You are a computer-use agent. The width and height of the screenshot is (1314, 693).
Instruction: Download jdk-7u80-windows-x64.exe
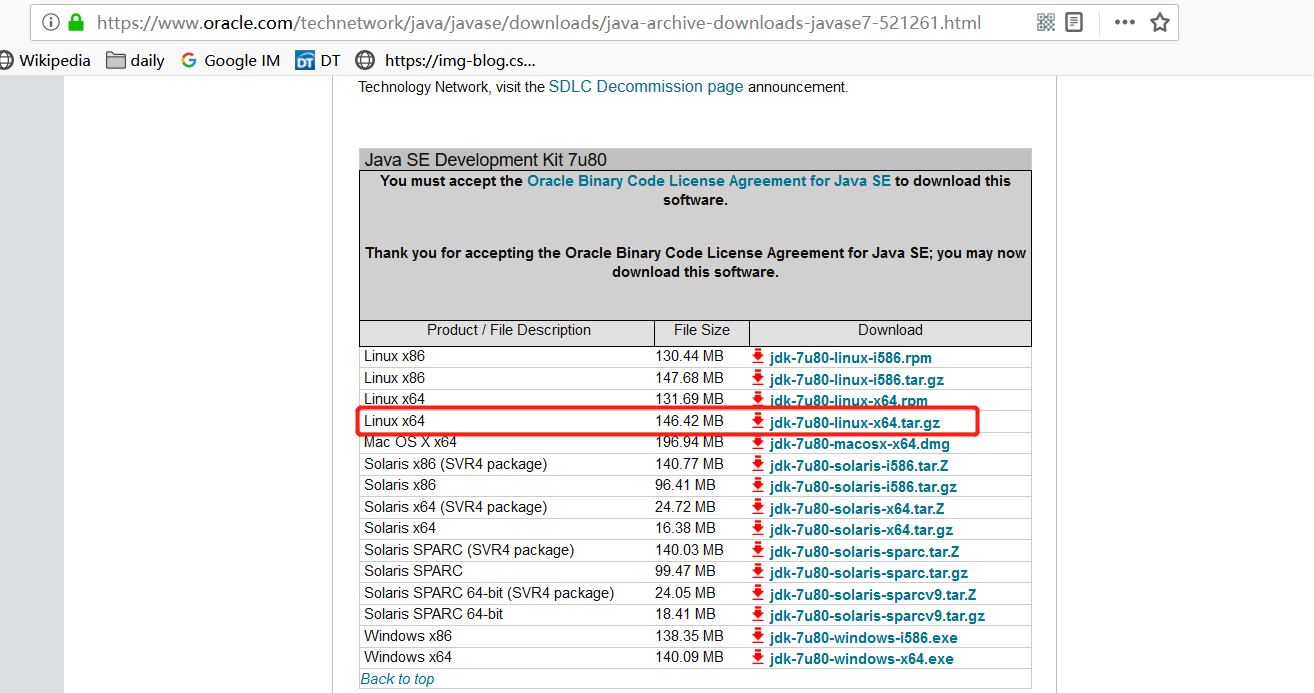[862, 659]
